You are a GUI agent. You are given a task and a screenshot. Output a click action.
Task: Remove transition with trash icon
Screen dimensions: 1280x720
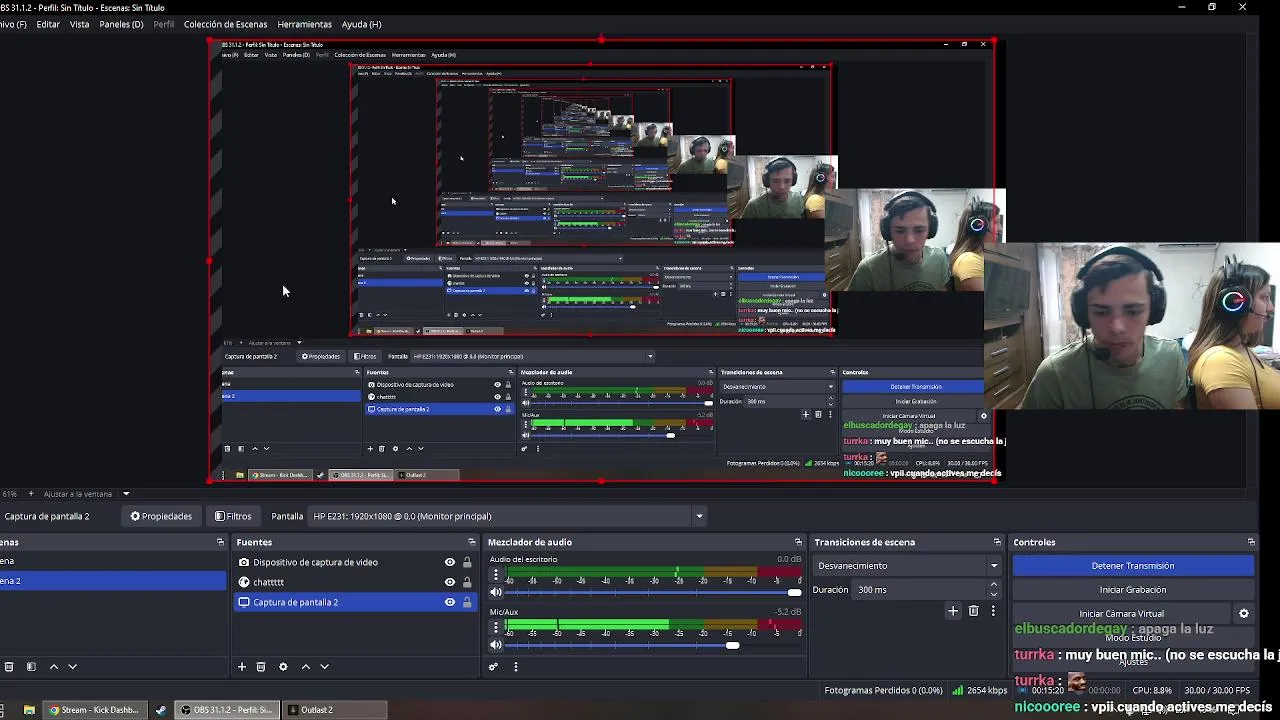(974, 611)
